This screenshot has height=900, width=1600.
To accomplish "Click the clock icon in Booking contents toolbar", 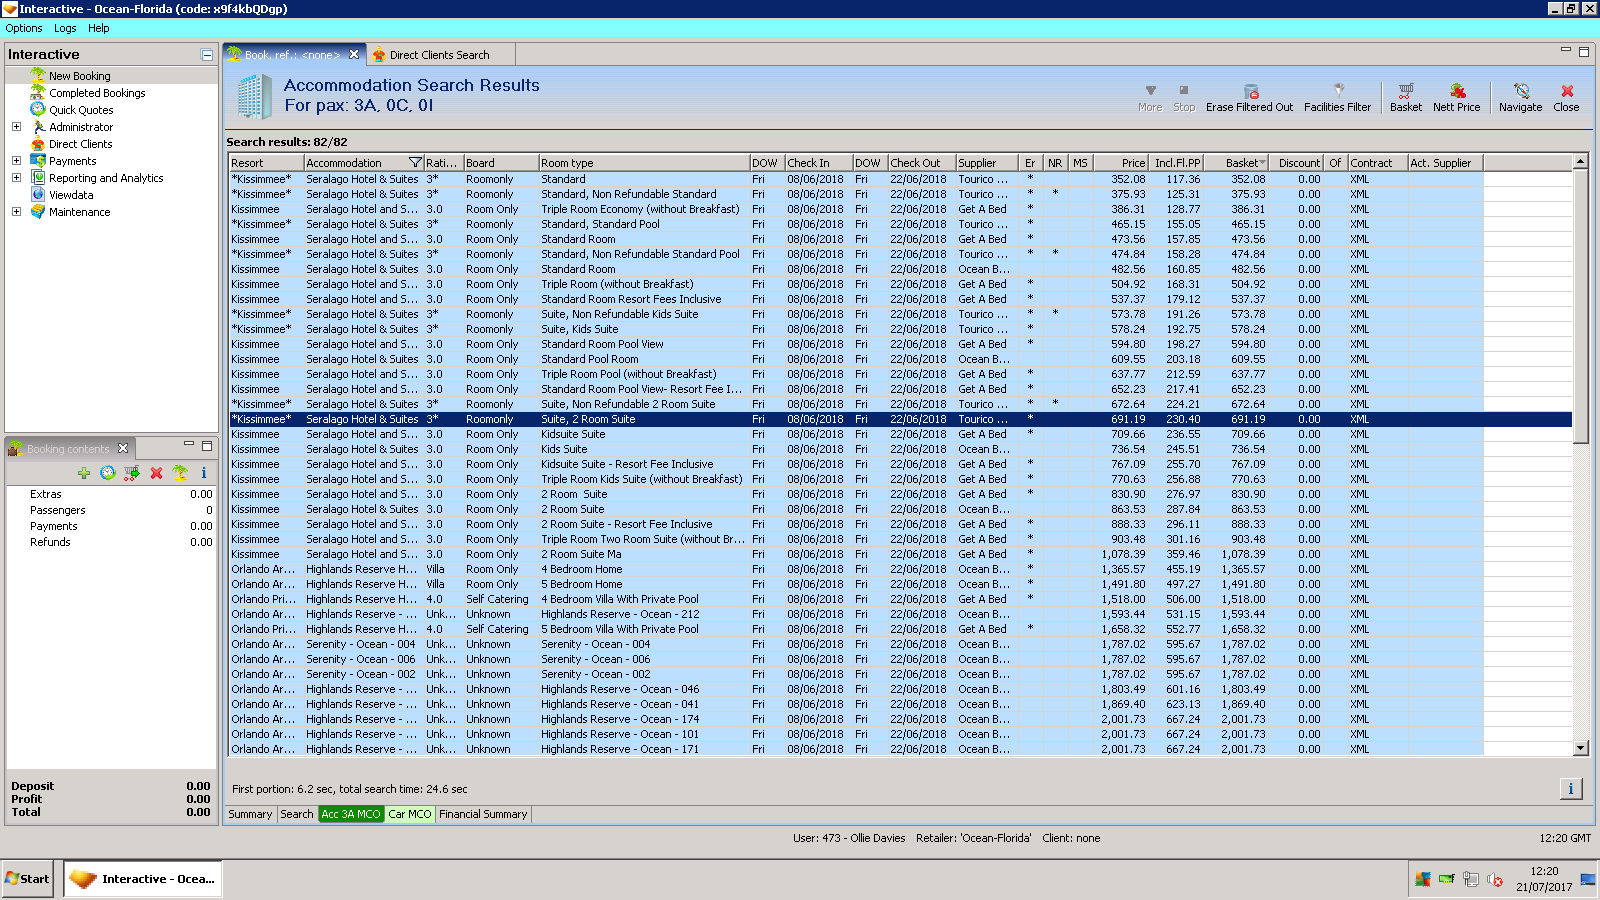I will click(108, 473).
